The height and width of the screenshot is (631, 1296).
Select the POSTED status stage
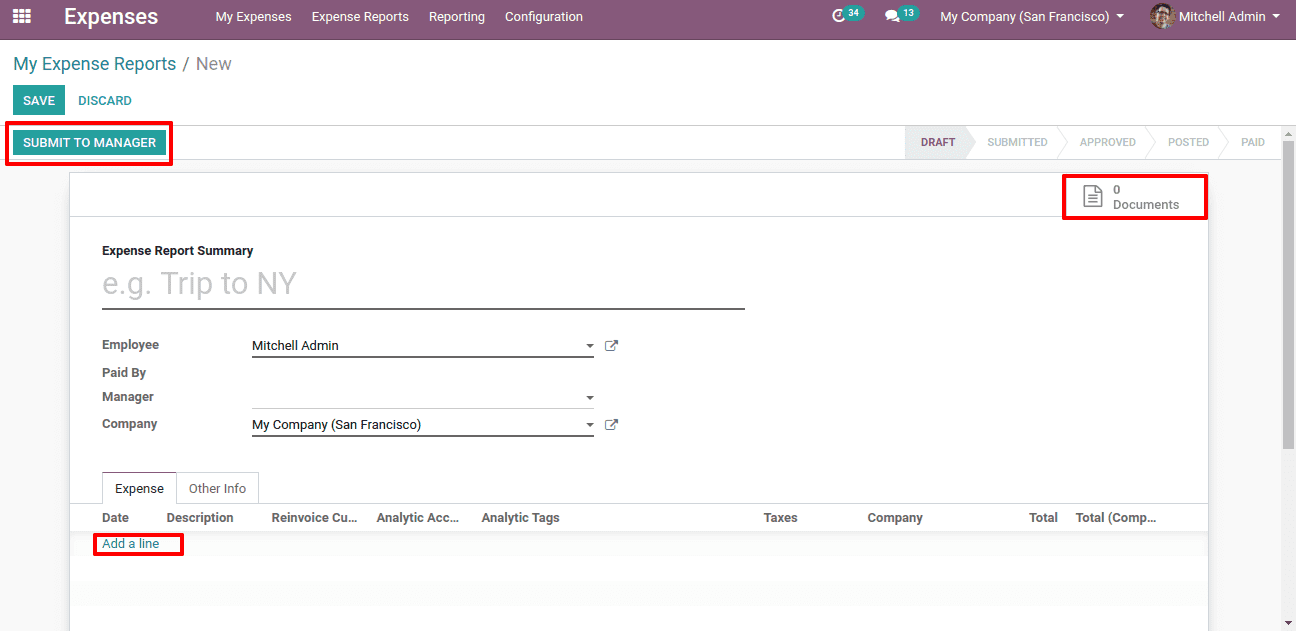(1188, 142)
